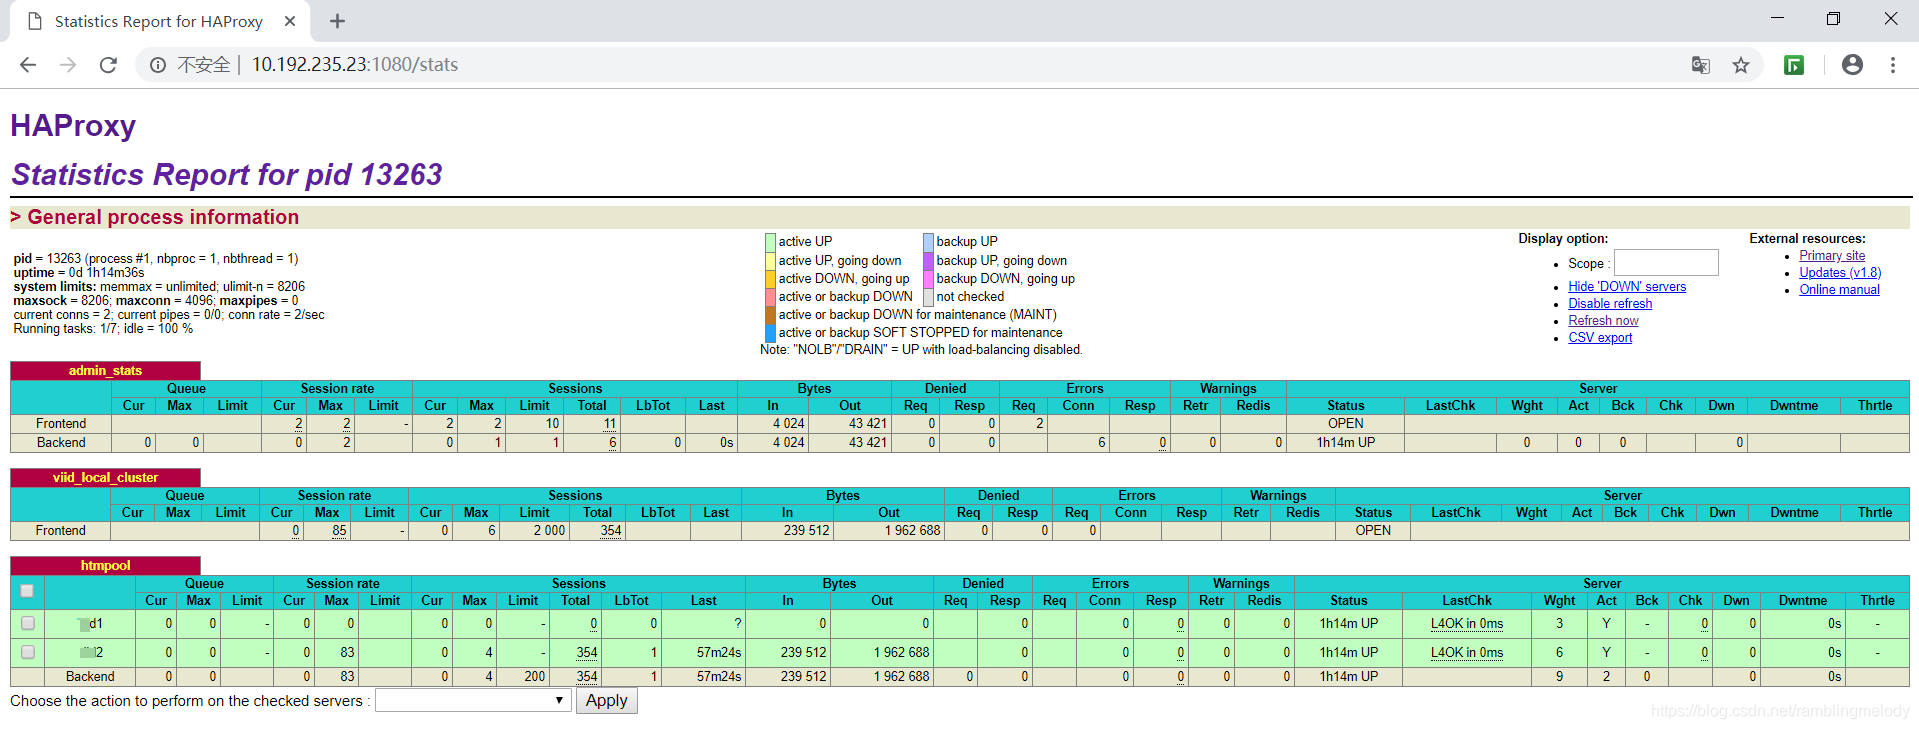
Task: Open the Updates (v1.8) link
Action: pyautogui.click(x=1840, y=273)
